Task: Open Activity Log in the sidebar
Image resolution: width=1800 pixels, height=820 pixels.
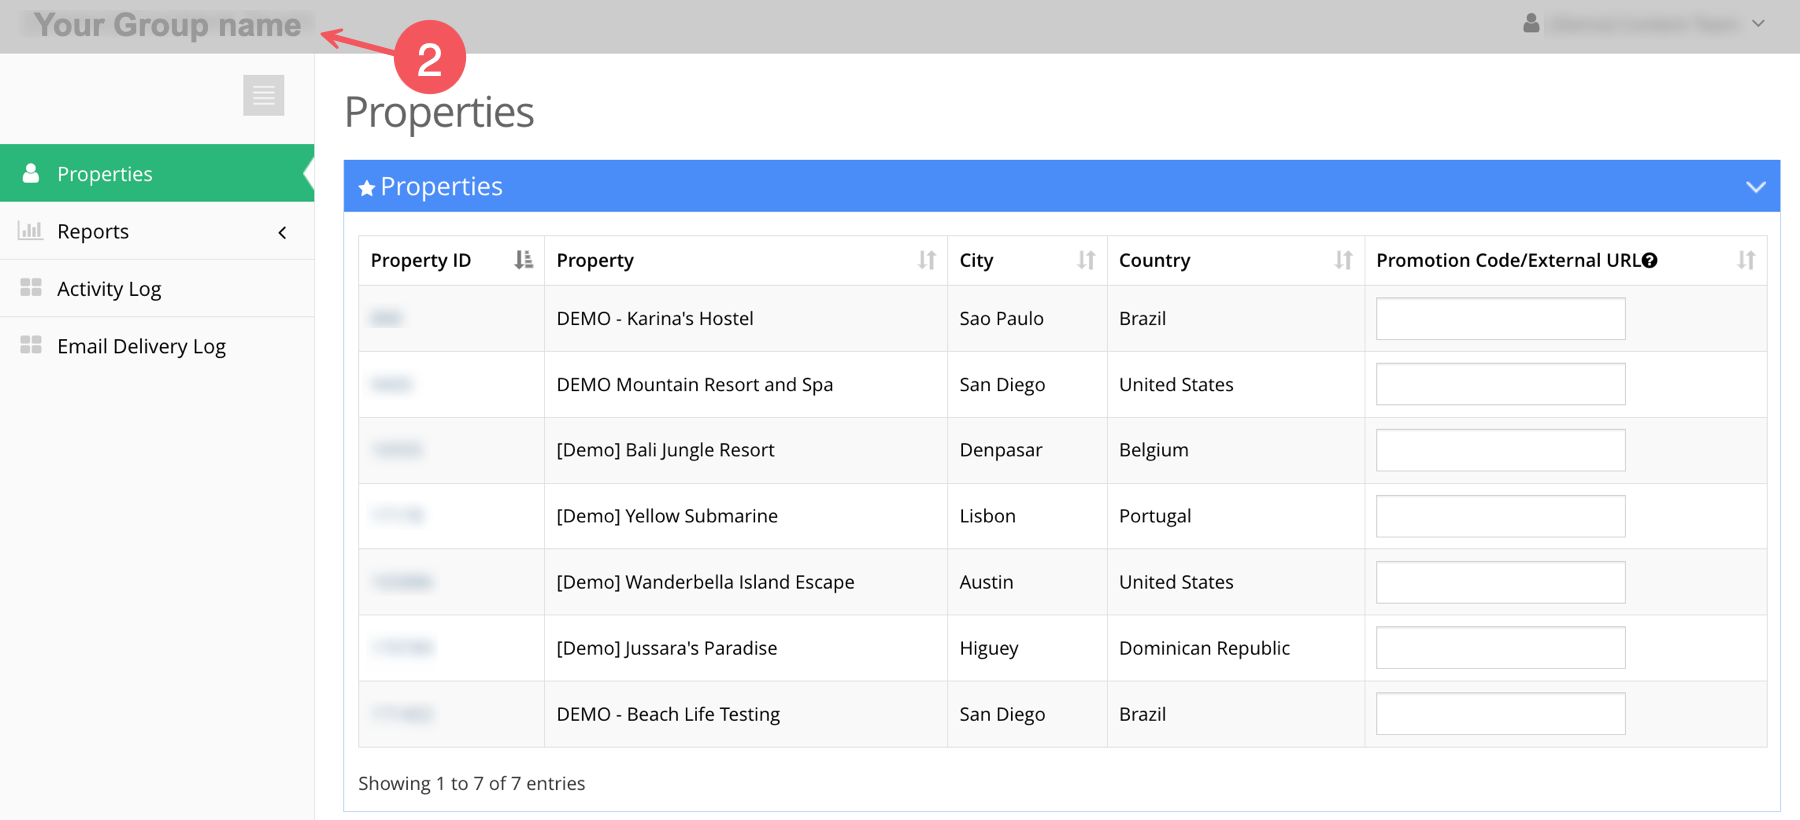Action: pos(109,289)
